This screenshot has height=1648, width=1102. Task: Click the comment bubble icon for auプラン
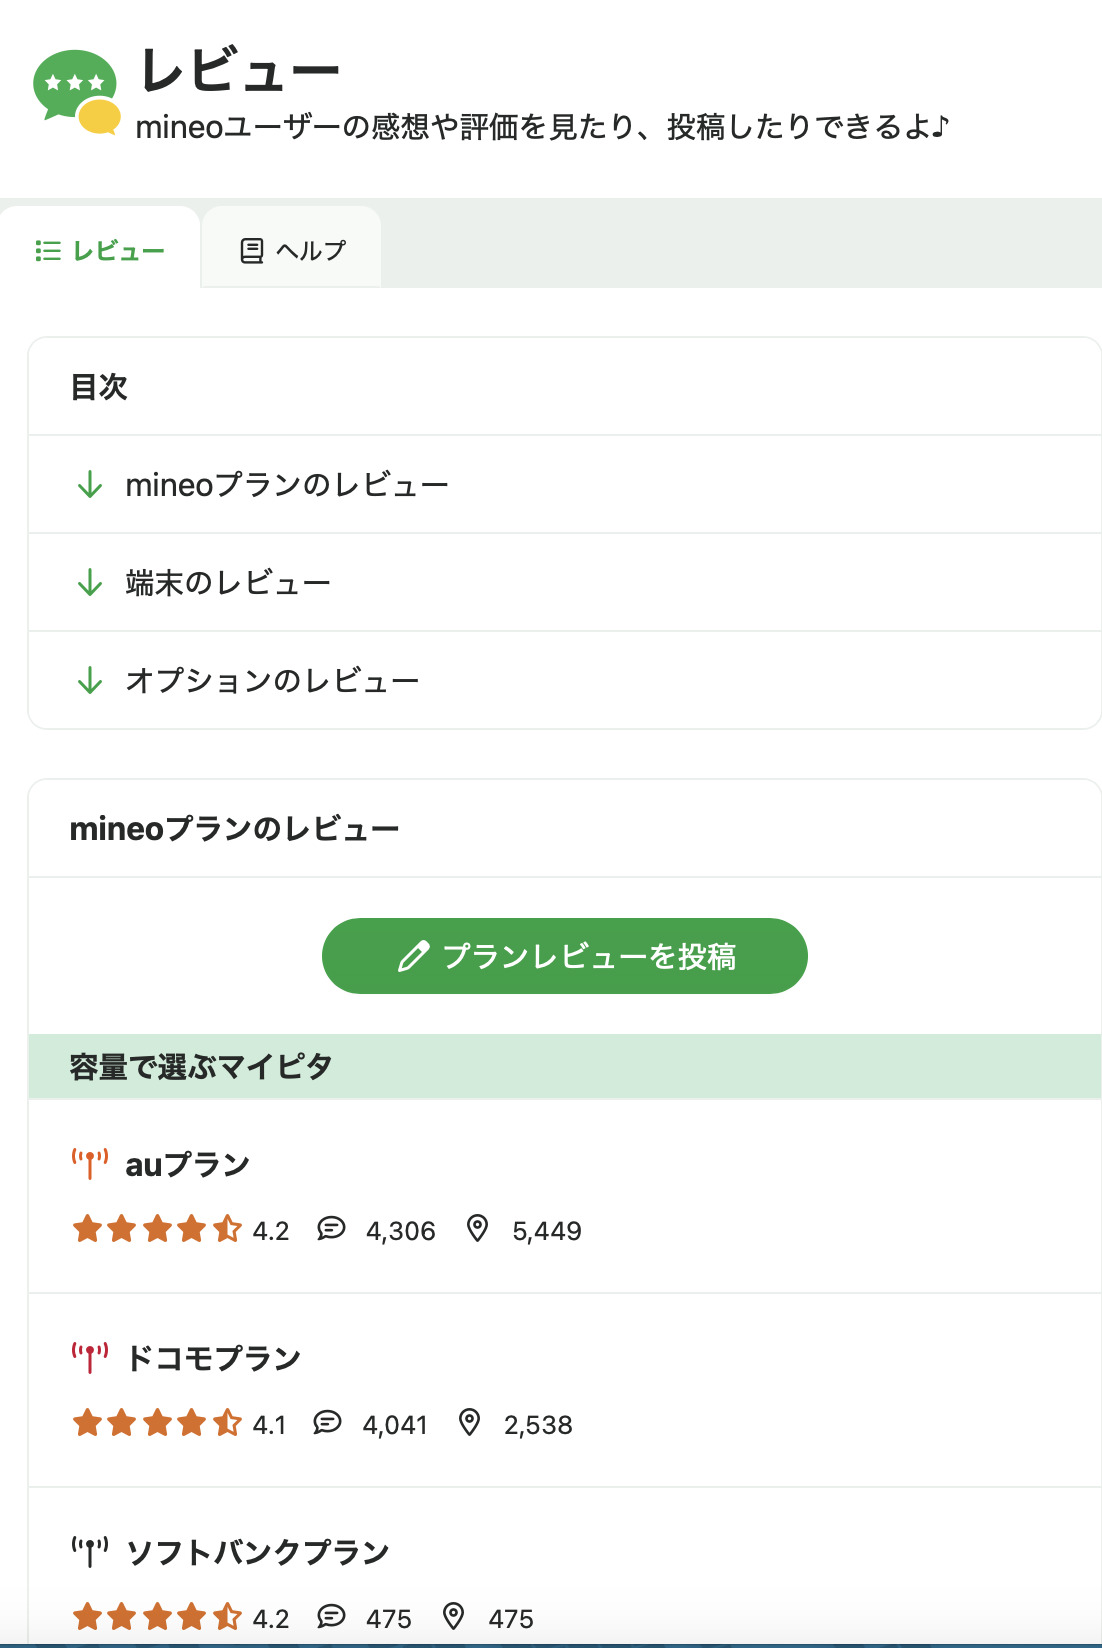tap(331, 1229)
